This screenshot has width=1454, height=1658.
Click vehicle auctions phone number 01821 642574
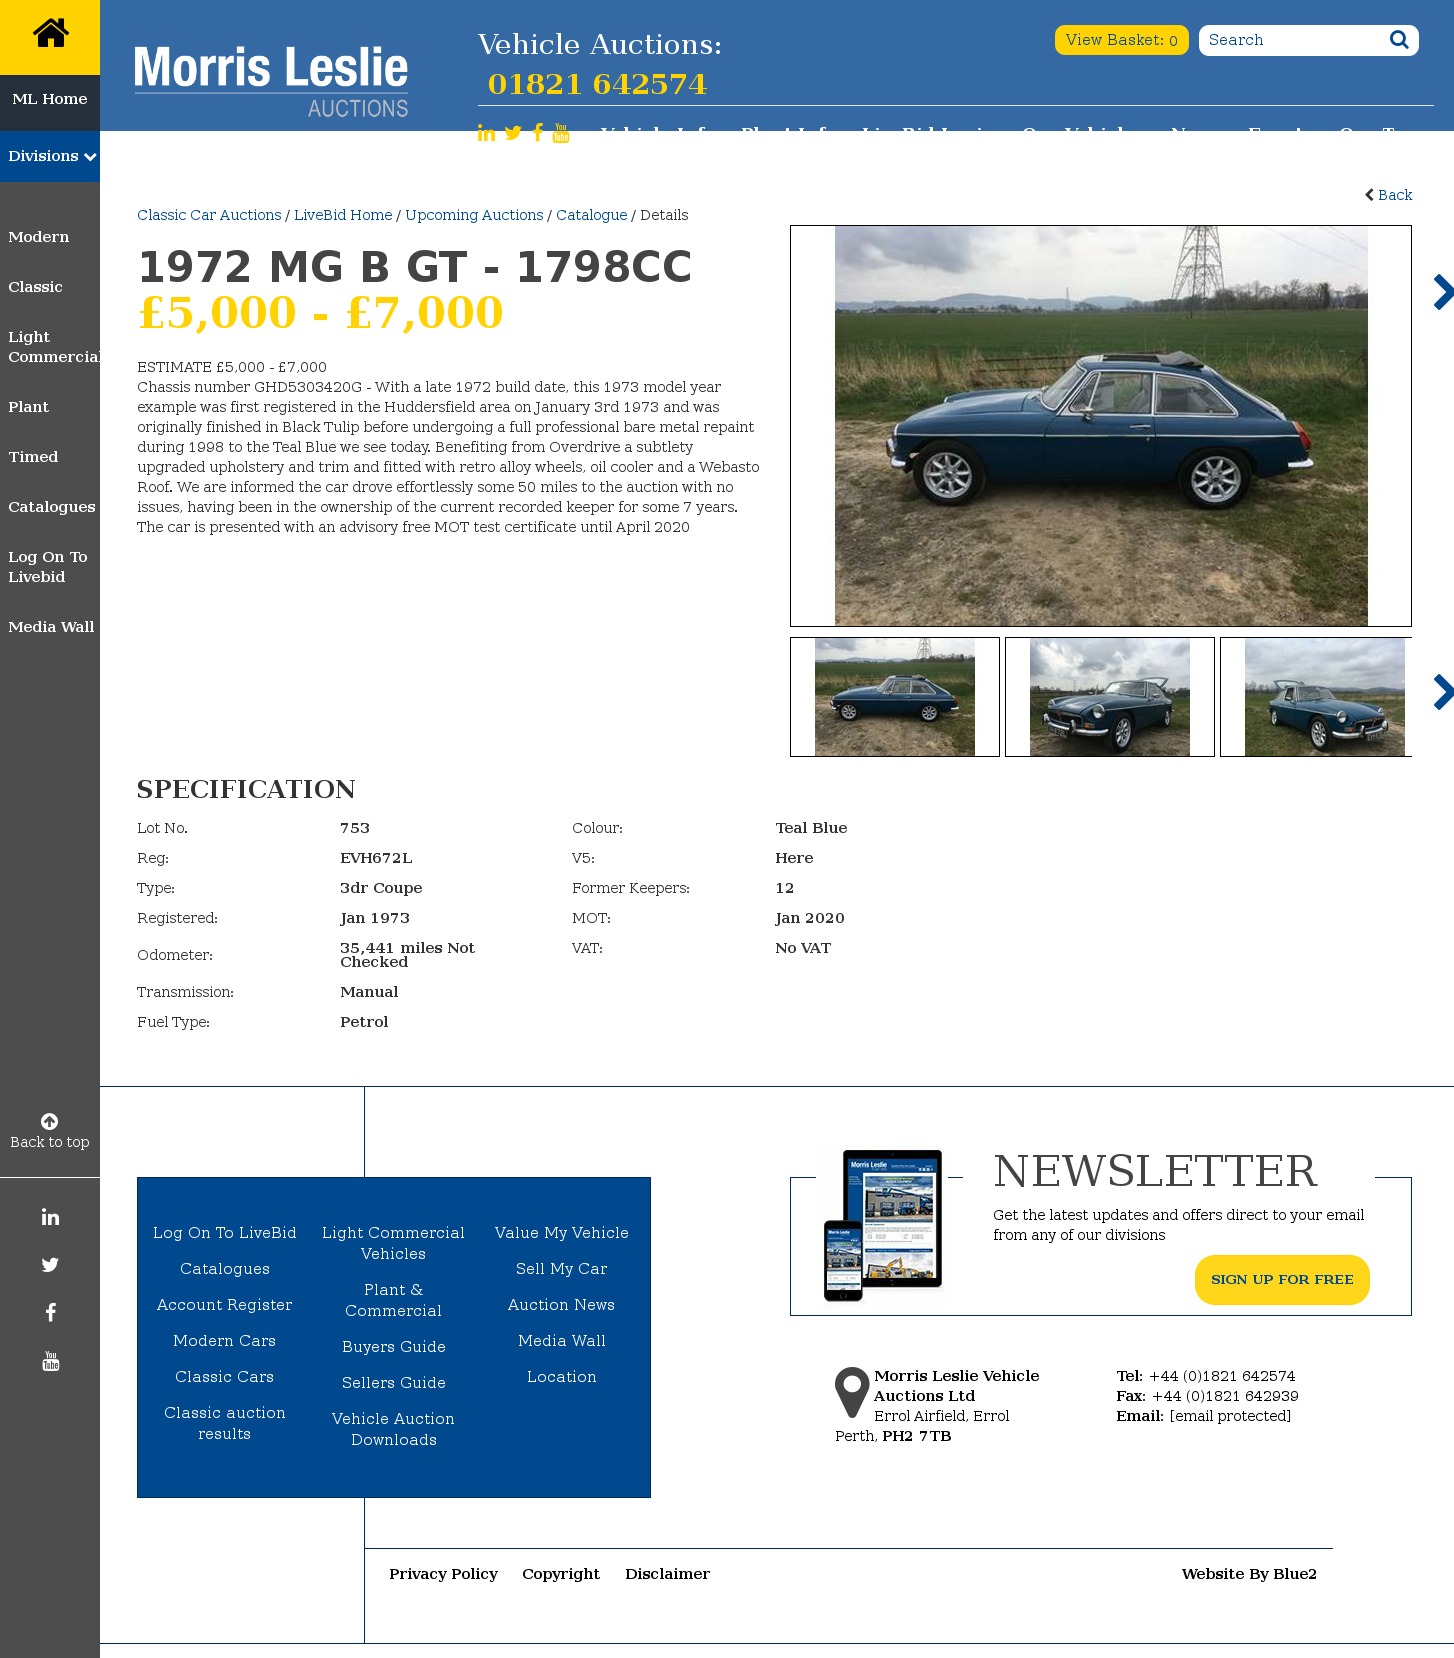coord(597,84)
